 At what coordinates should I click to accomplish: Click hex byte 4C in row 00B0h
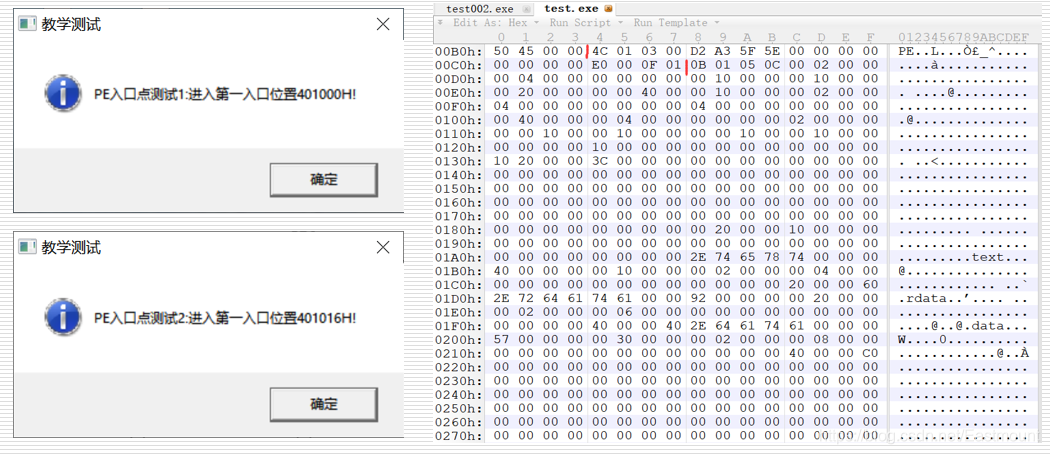[599, 52]
